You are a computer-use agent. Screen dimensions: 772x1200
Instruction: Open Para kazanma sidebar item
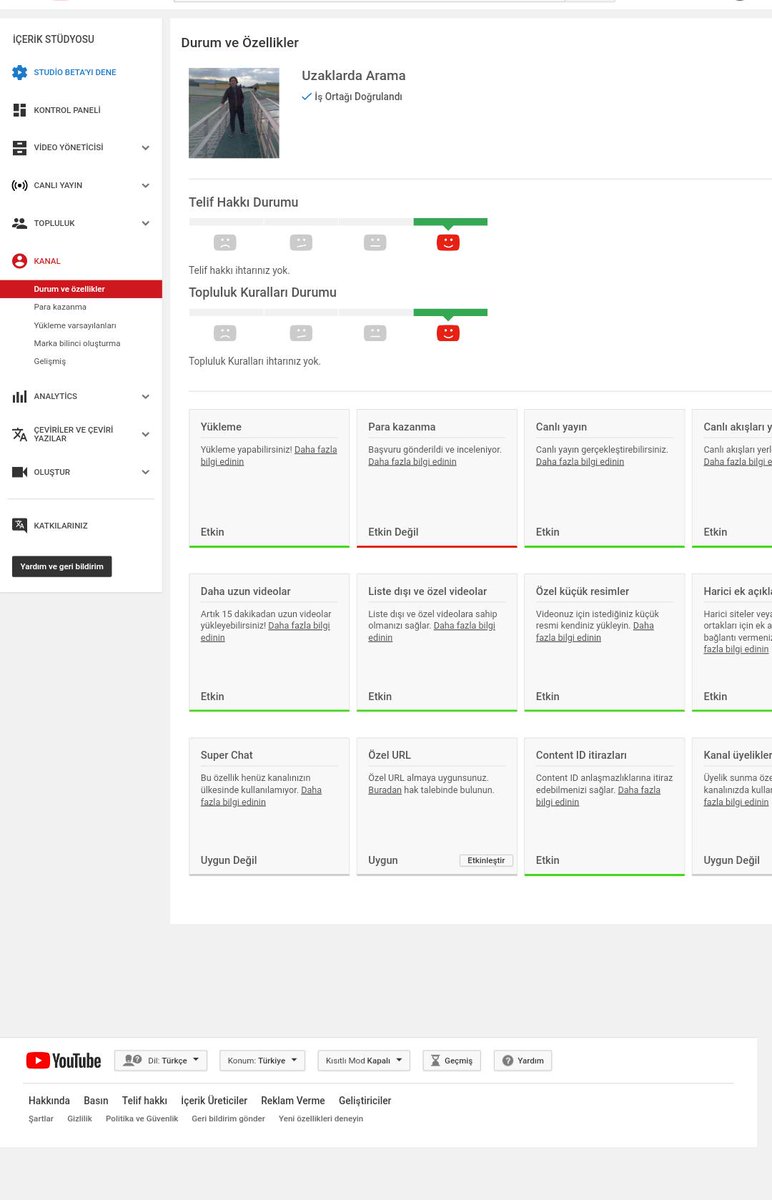click(60, 307)
